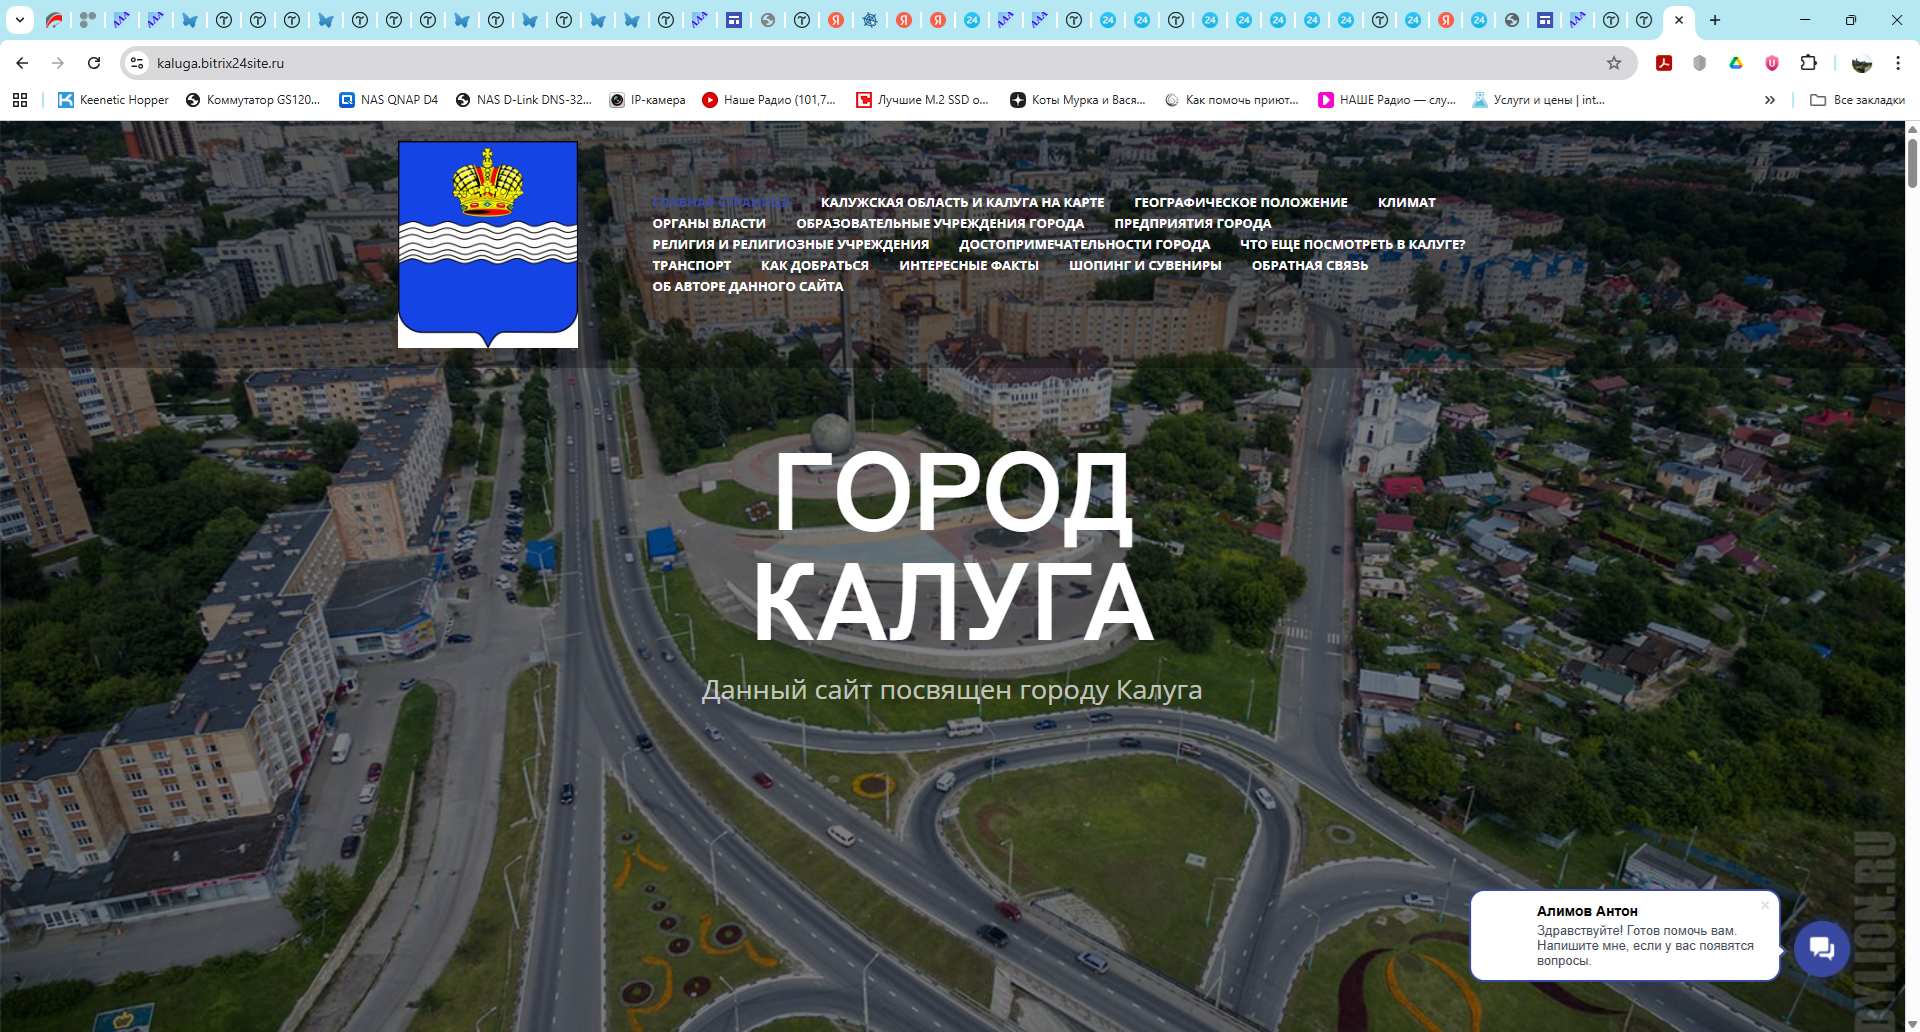Viewport: 1920px width, 1032px height.
Task: Open the Extensions puzzle-piece menu
Action: (1809, 63)
